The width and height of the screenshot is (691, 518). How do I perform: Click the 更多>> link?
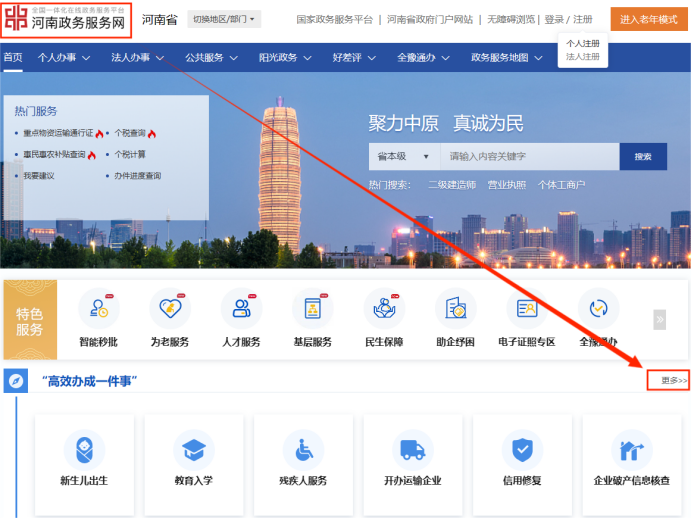click(x=667, y=380)
